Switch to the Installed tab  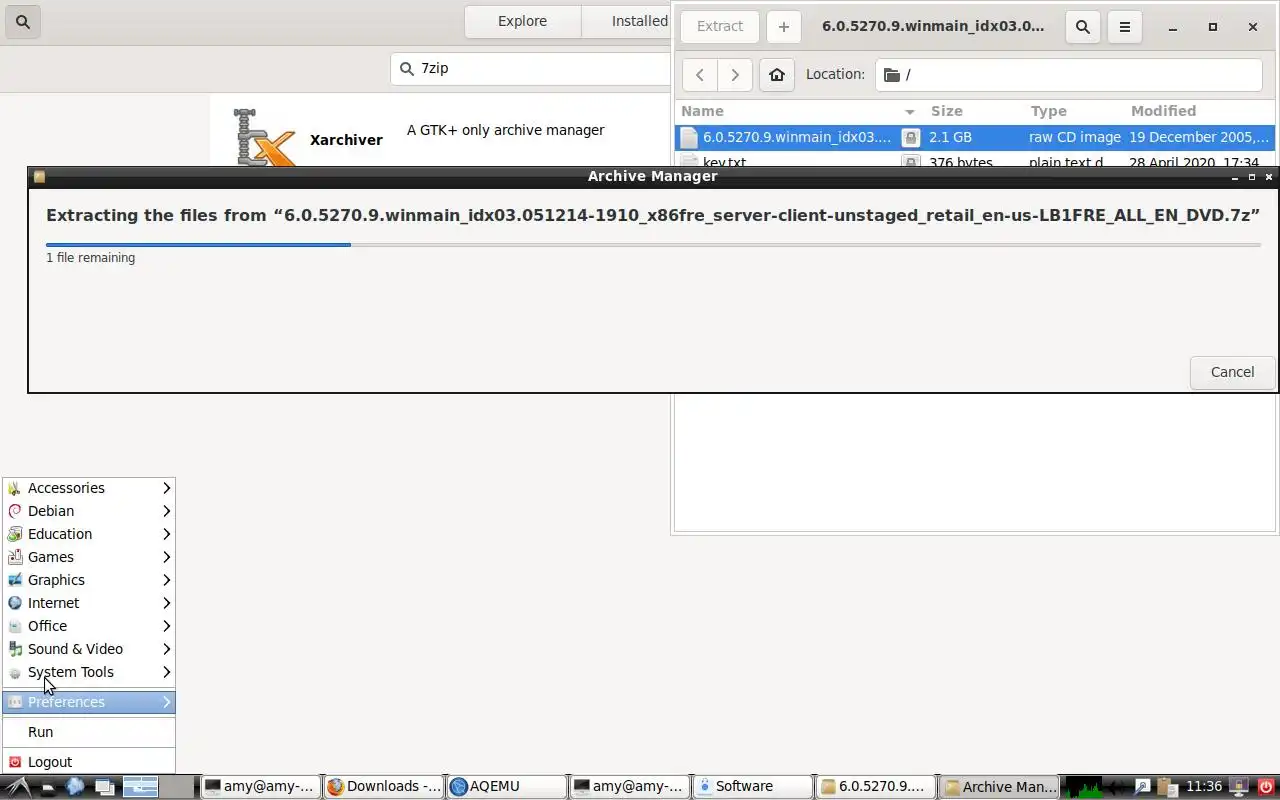pos(640,21)
